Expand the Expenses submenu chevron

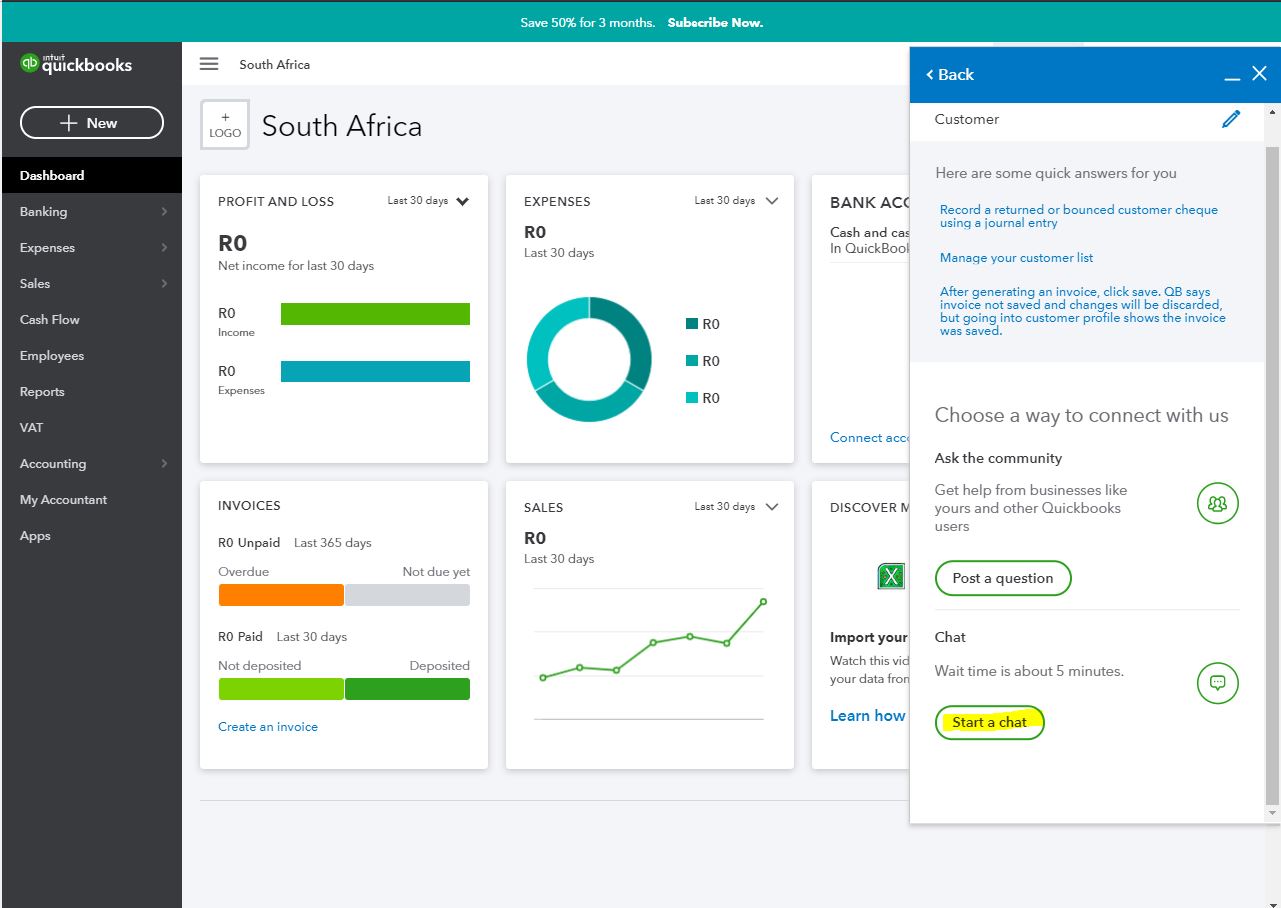point(164,248)
